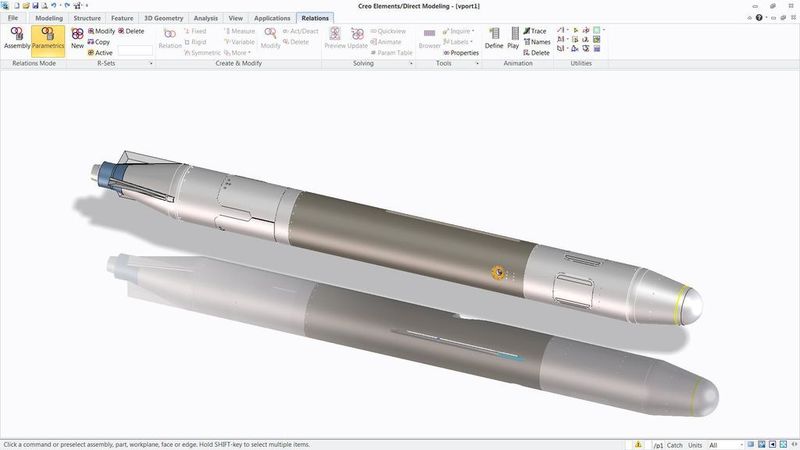Click Copy in R-Sets group
This screenshot has width=800, height=450.
point(99,42)
